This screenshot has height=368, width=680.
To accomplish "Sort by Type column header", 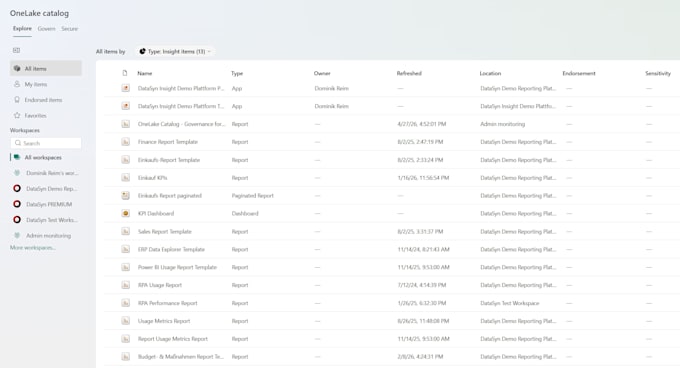I will pyautogui.click(x=237, y=73).
